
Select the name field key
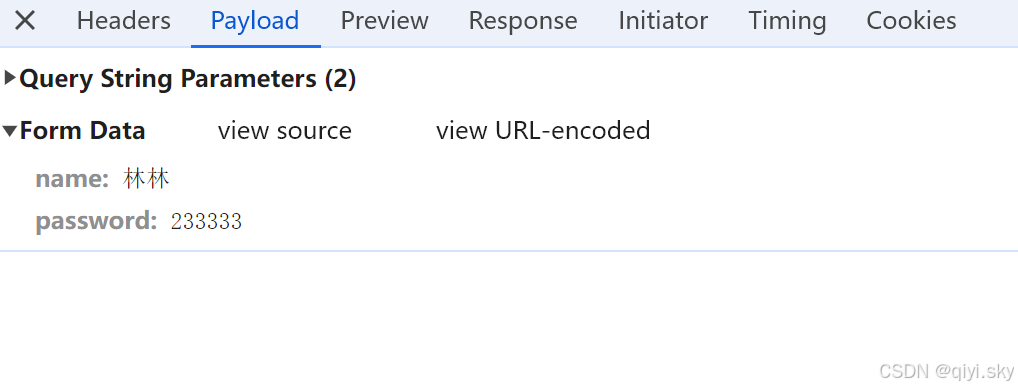click(x=72, y=179)
